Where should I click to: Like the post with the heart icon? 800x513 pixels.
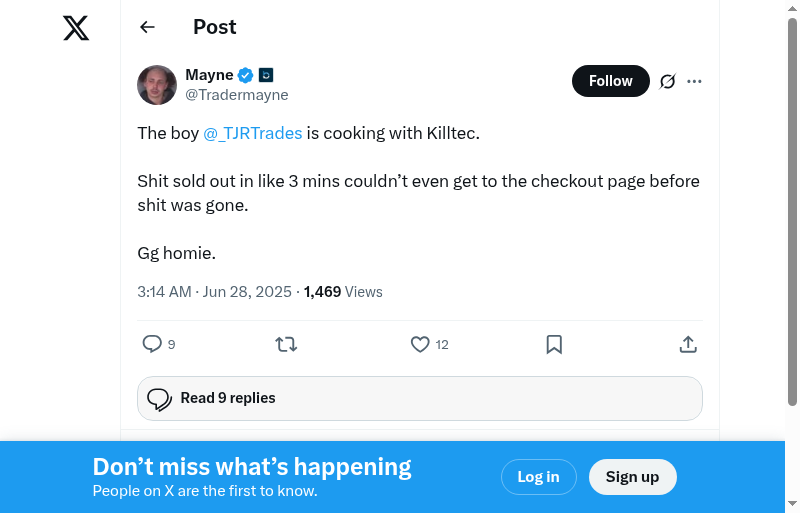tap(420, 344)
